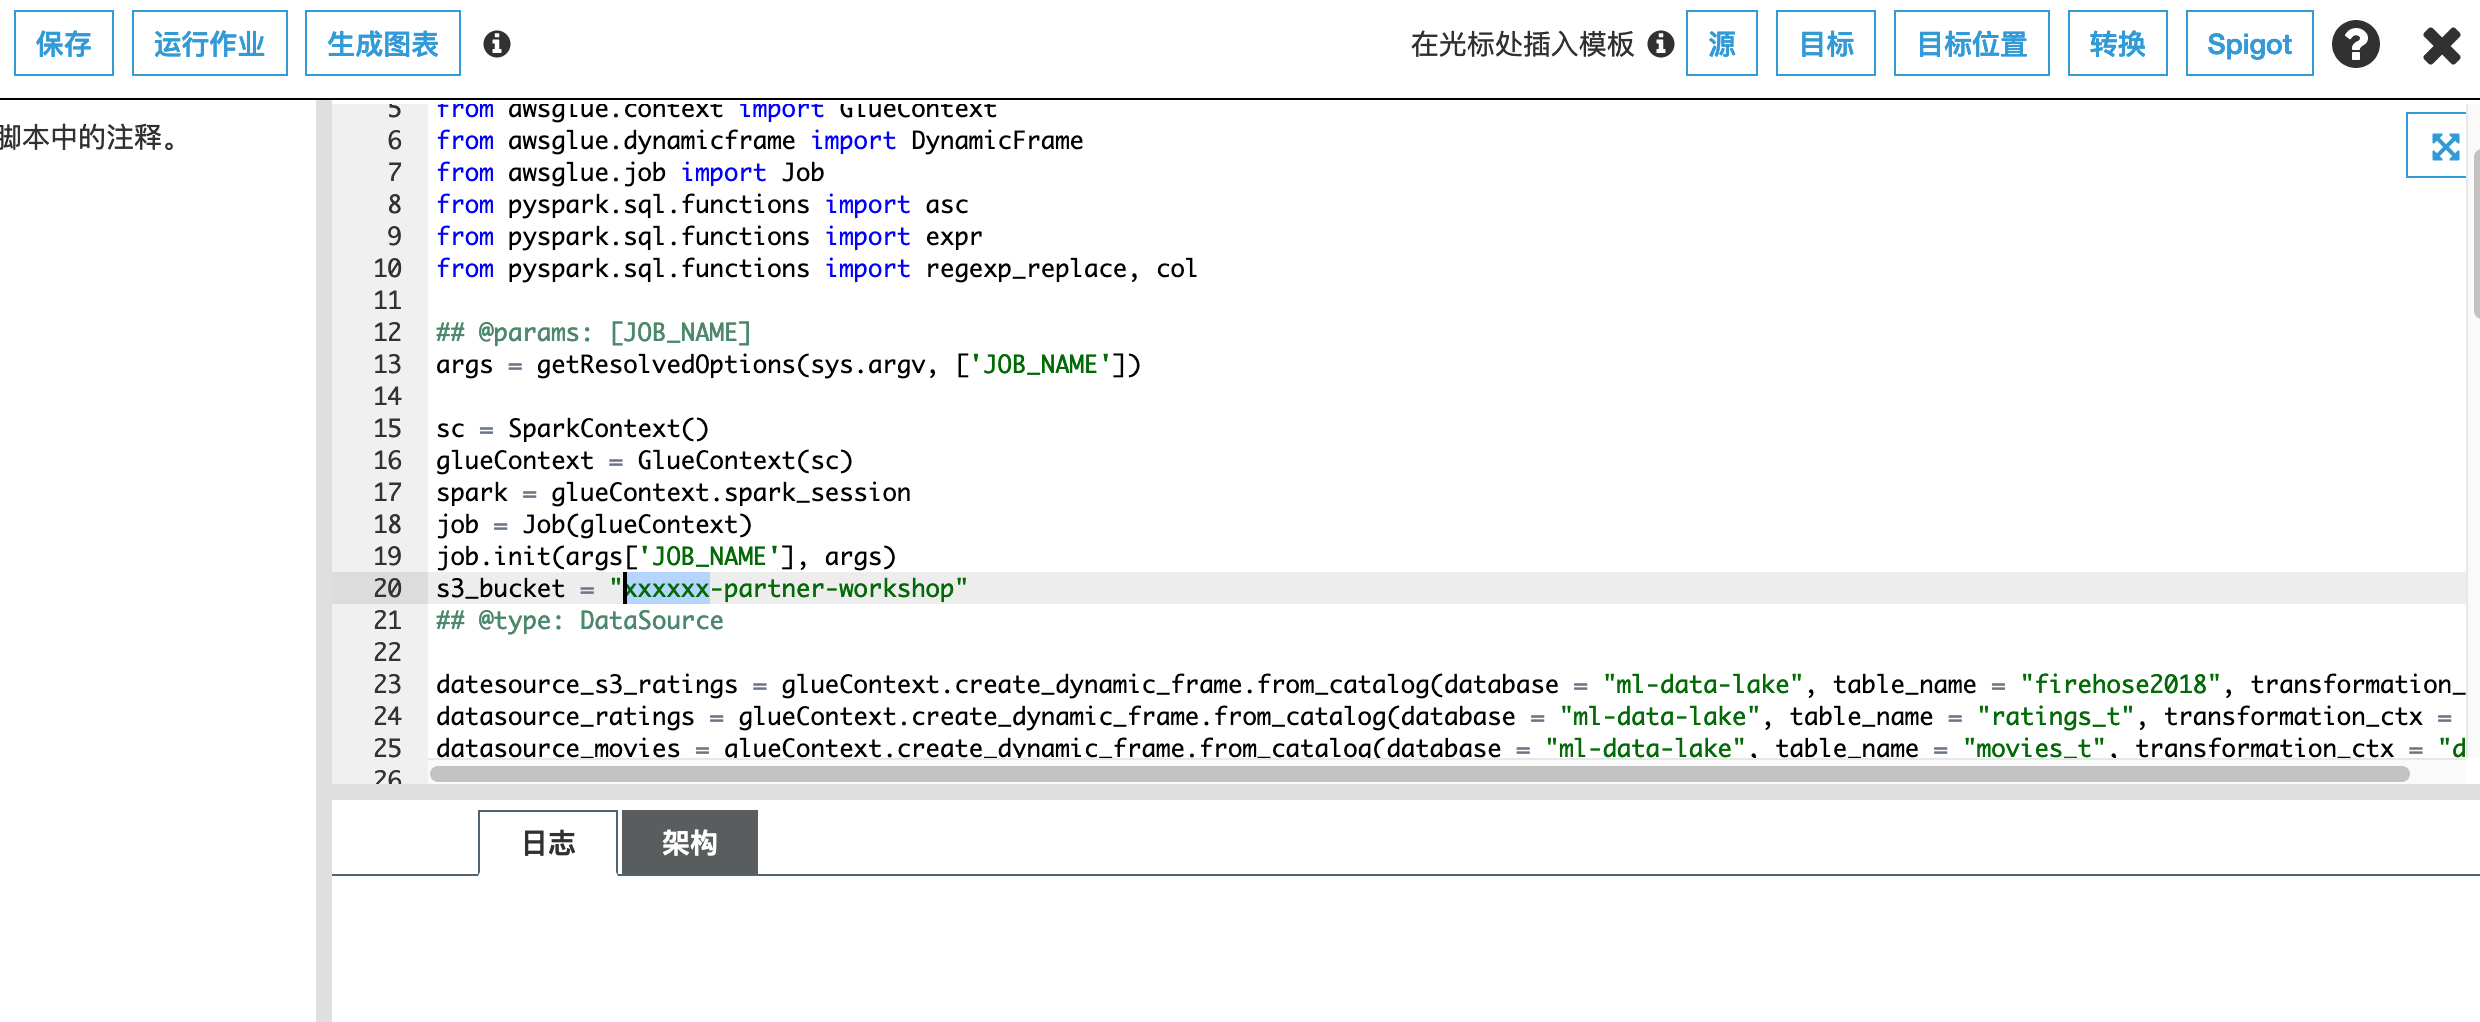The image size is (2480, 1022).
Task: Insert a 源 (source) template
Action: (1721, 44)
